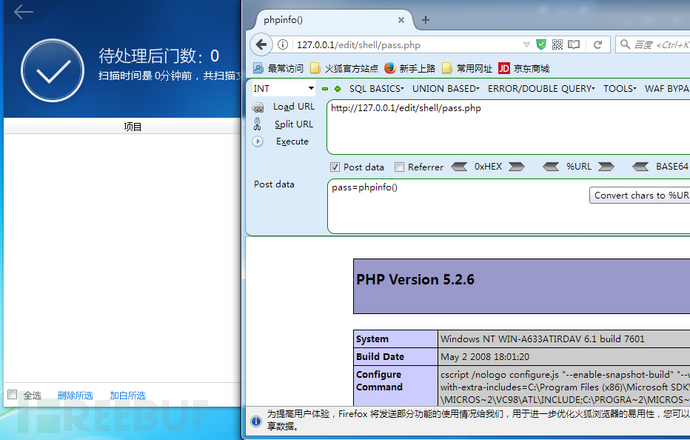Click the back arrow in the scanner window

23,12
